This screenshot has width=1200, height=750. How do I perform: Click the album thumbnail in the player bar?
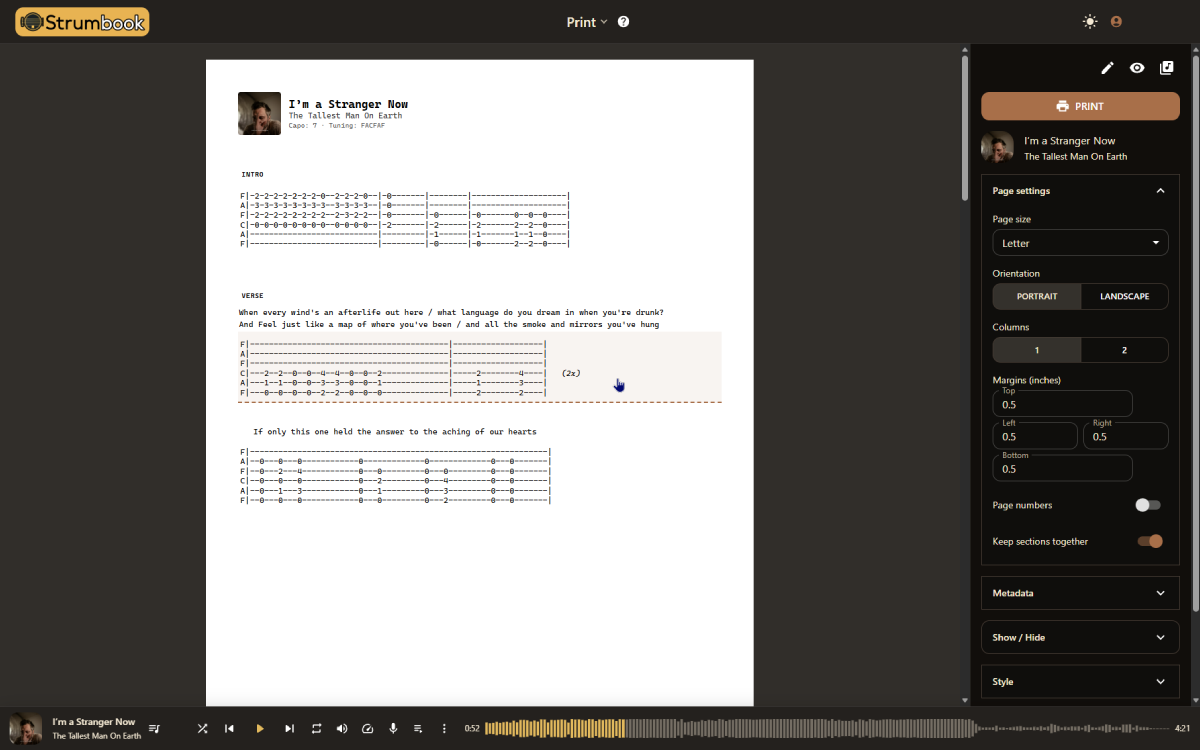click(26, 729)
